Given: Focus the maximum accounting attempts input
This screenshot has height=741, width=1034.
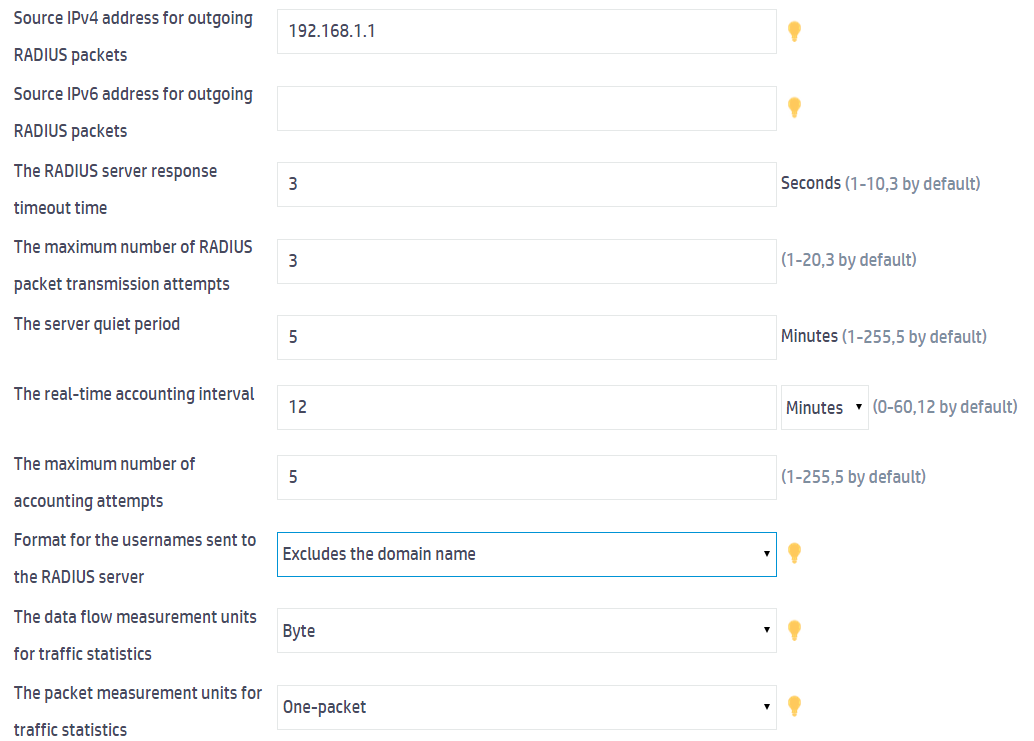Looking at the screenshot, I should [526, 477].
